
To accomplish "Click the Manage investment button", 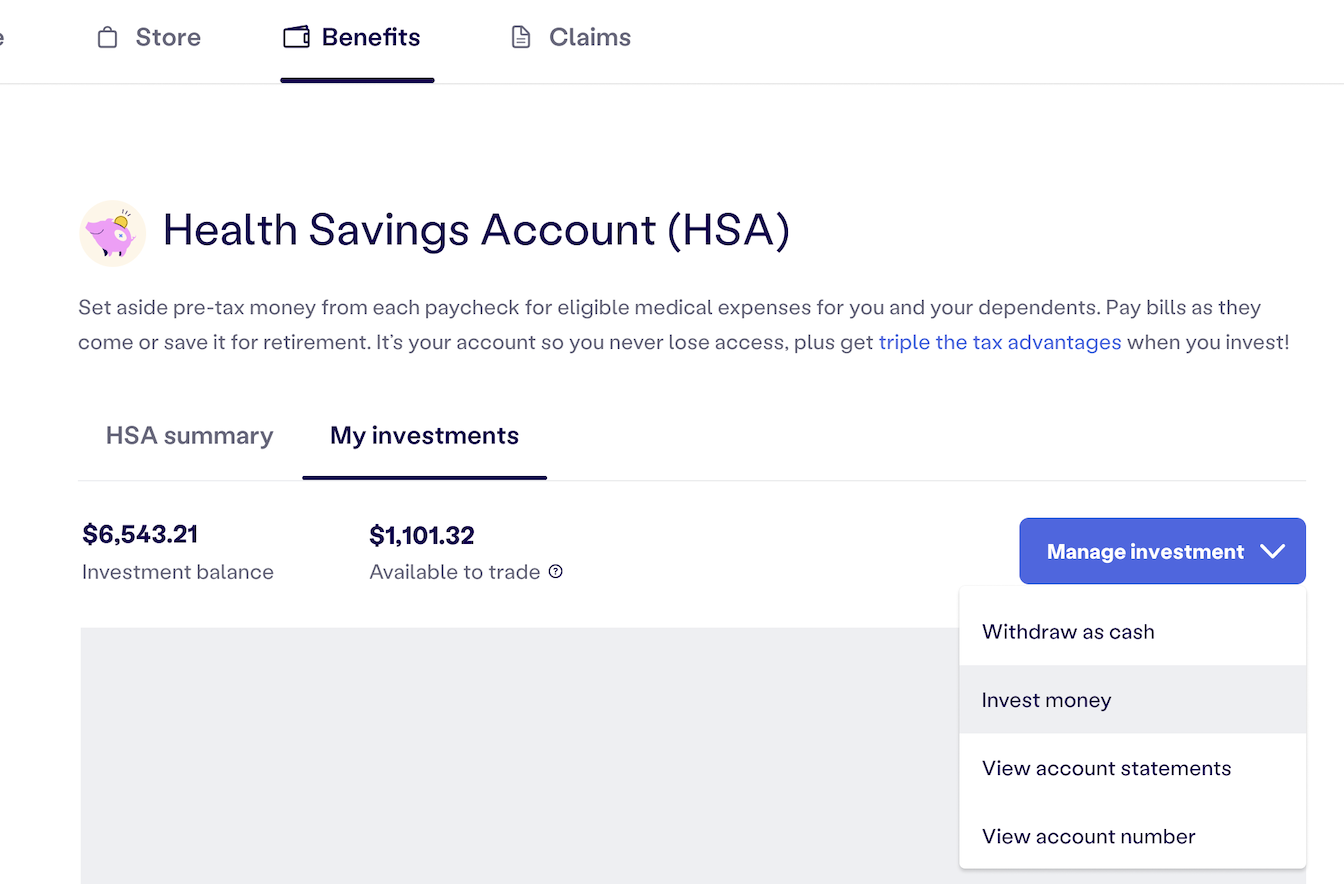I will tap(1162, 551).
